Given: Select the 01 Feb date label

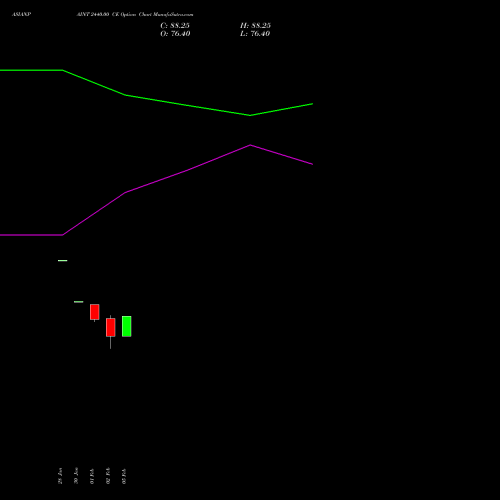Looking at the screenshot, I should point(92,476).
